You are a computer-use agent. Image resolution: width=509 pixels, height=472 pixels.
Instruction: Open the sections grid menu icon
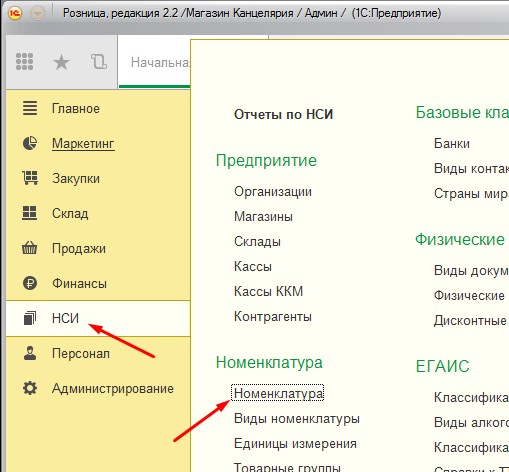[24, 62]
